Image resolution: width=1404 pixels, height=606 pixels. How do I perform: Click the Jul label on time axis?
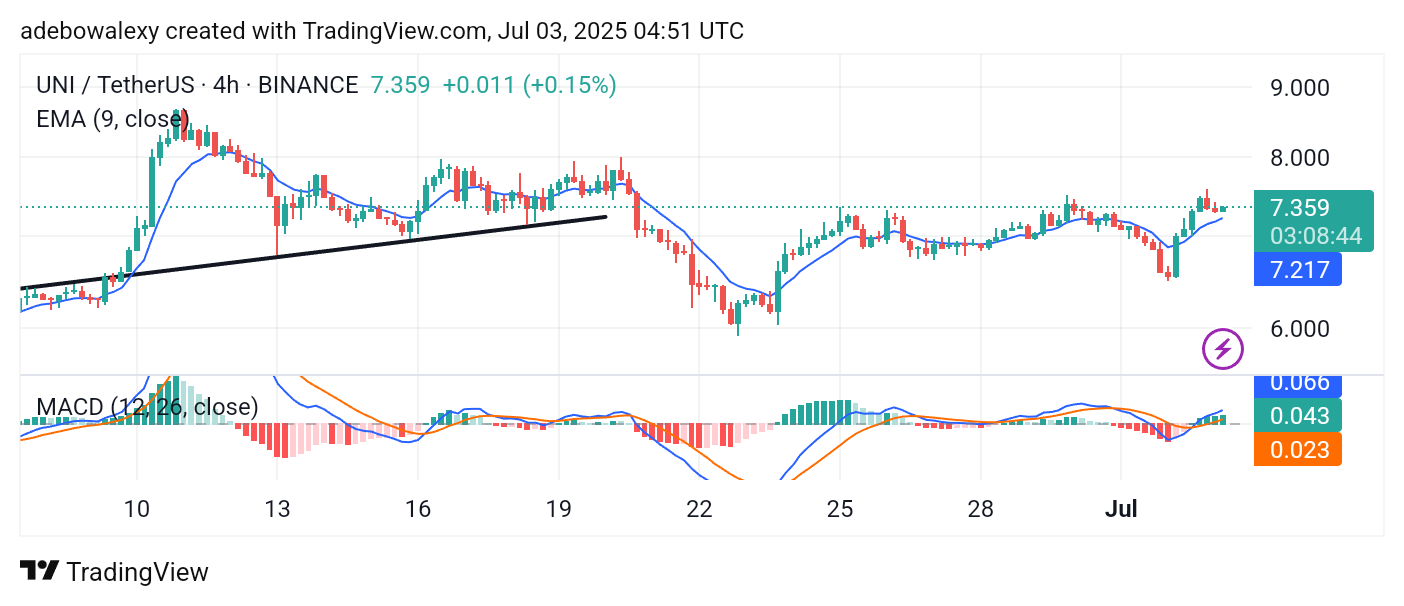click(x=1121, y=509)
